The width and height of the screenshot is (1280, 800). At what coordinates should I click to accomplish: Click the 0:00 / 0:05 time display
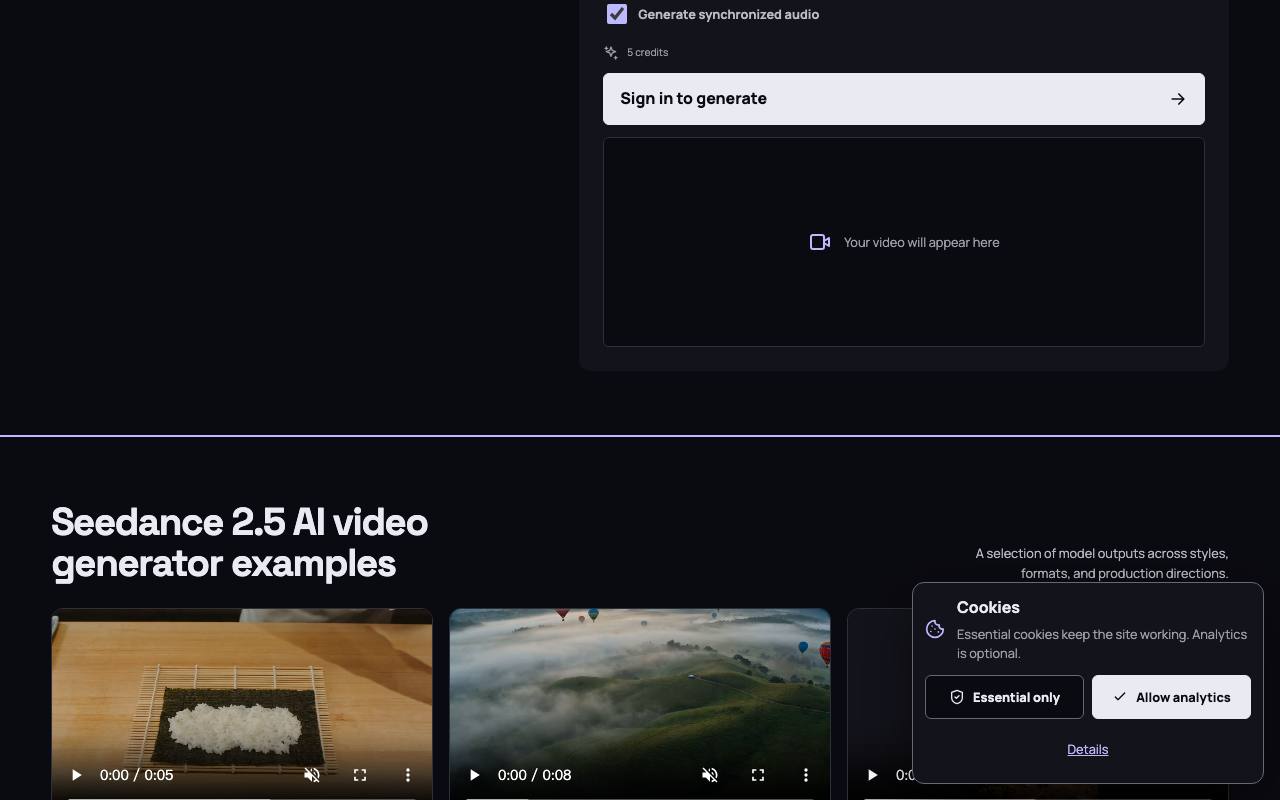pos(137,775)
